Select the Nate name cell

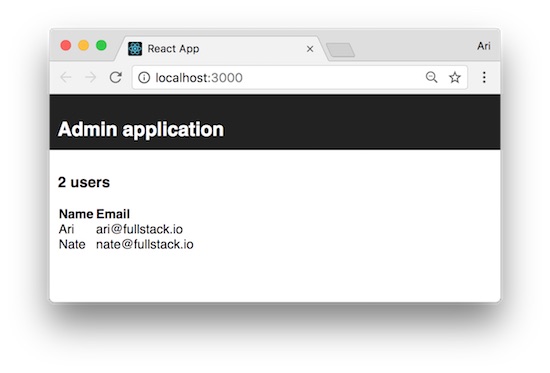pyautogui.click(x=72, y=244)
